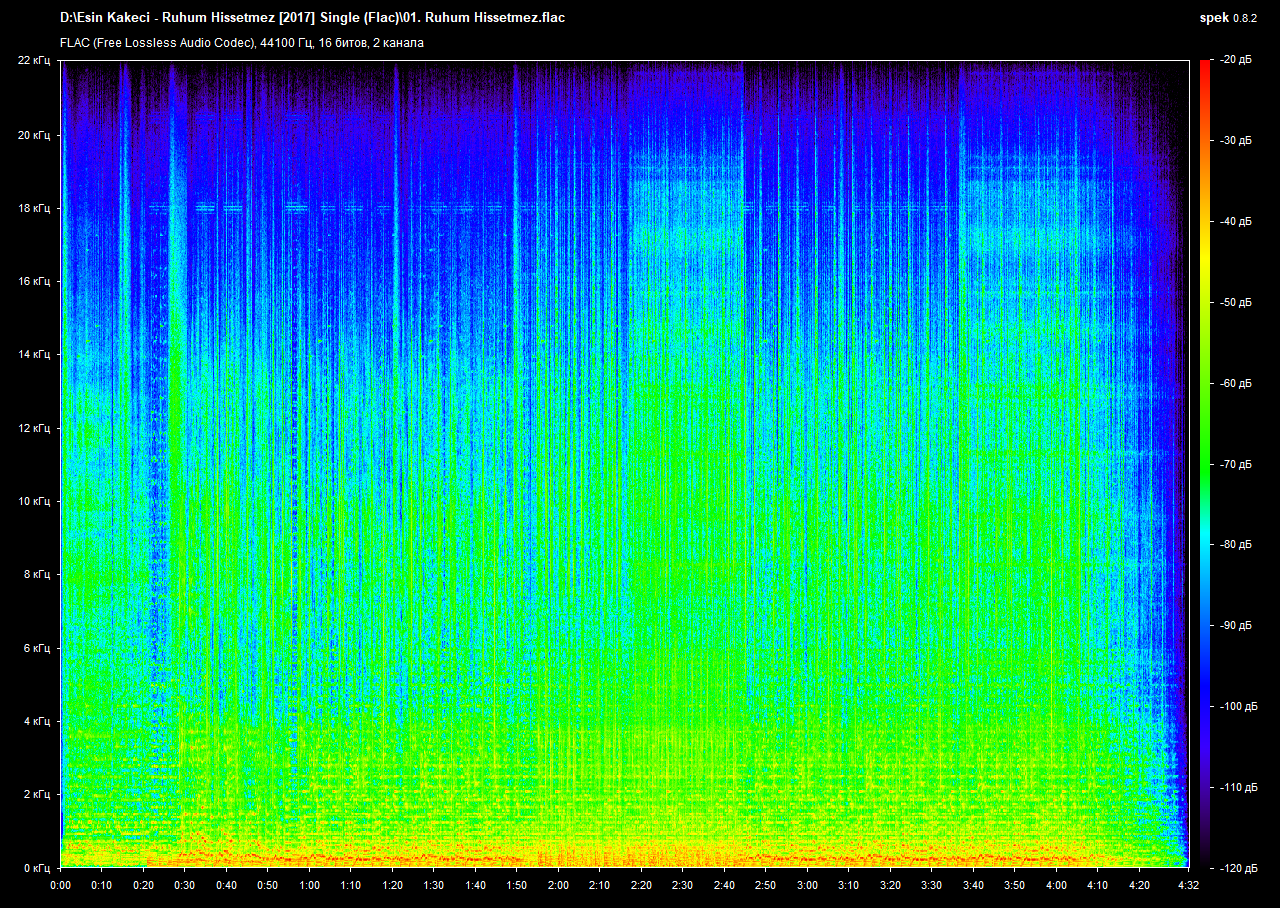
Task: Click the 0:50 time axis label
Action: (268, 886)
